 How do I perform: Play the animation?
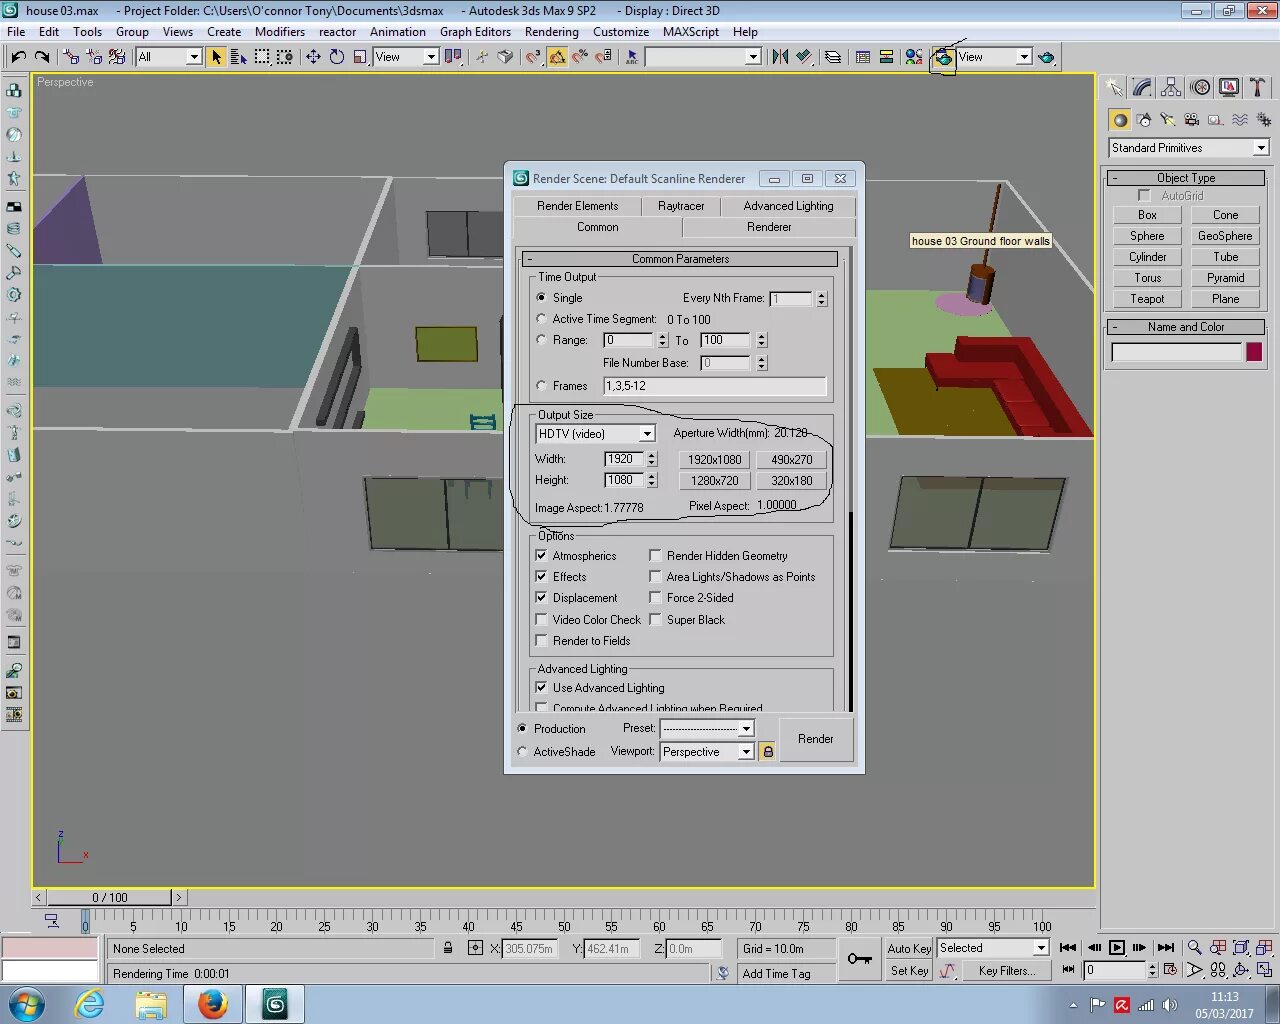tap(1117, 947)
